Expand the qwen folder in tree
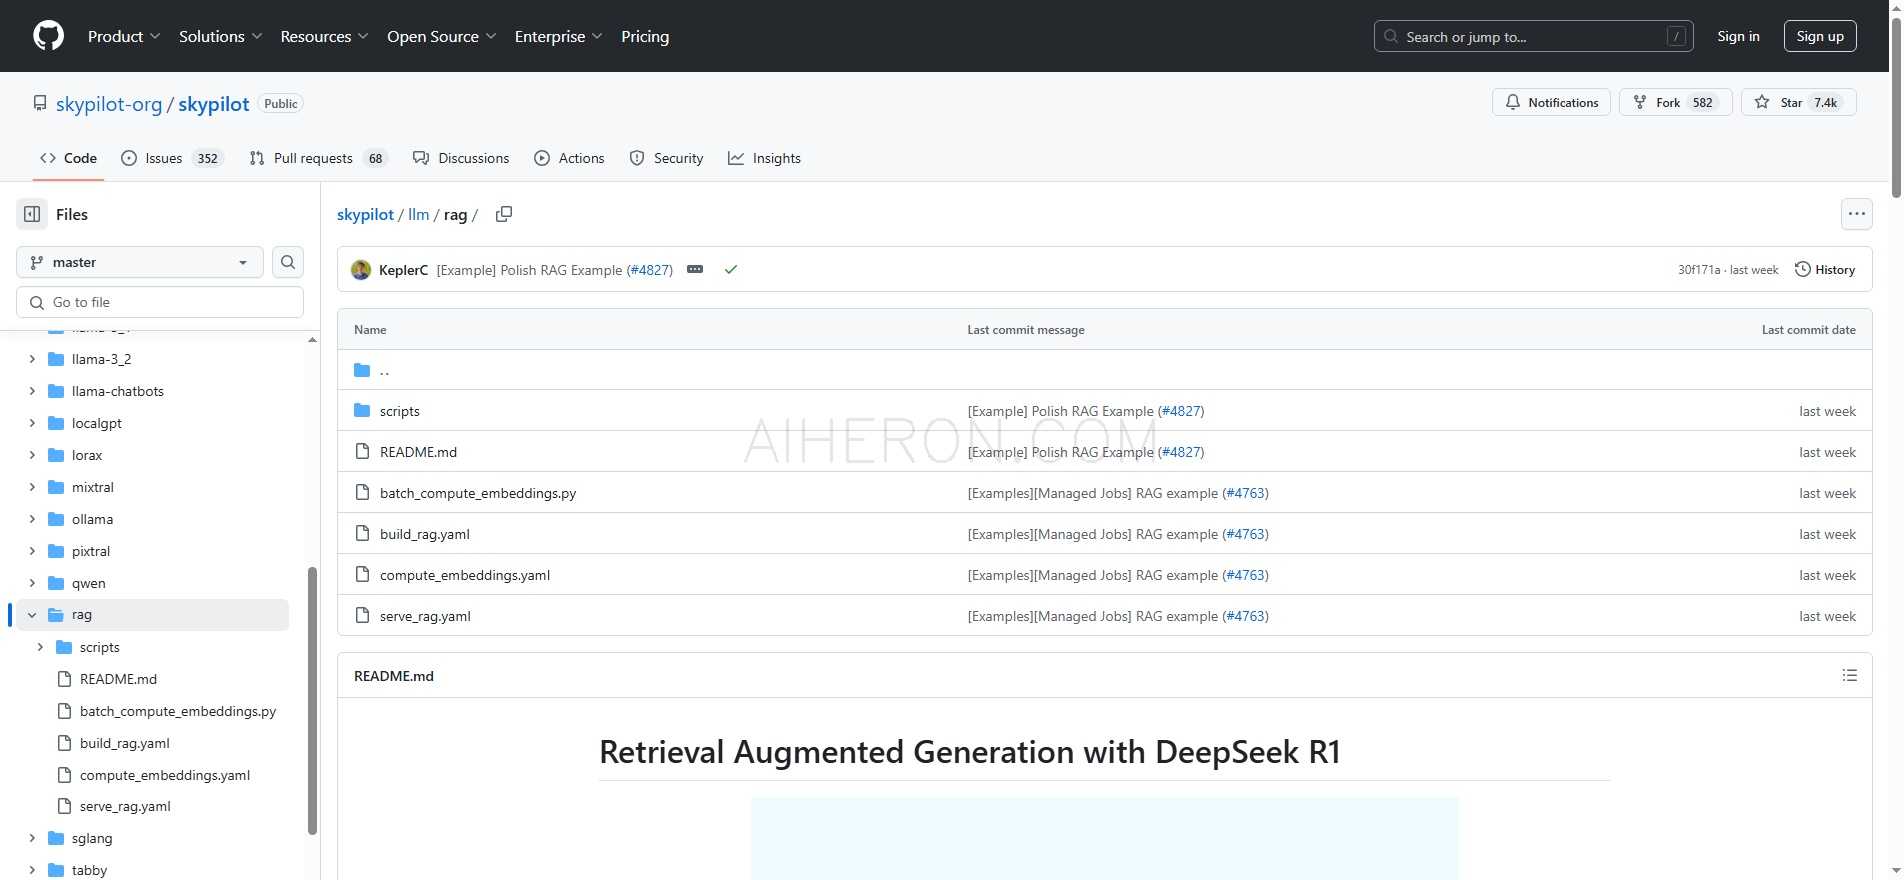 click(32, 583)
